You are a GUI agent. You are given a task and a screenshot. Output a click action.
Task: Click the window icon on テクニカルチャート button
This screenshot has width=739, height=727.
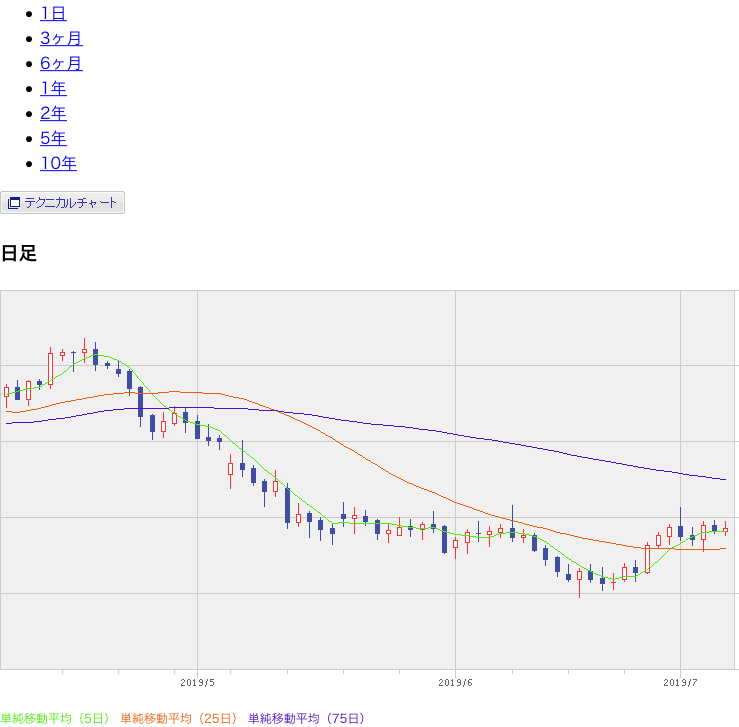[14, 203]
